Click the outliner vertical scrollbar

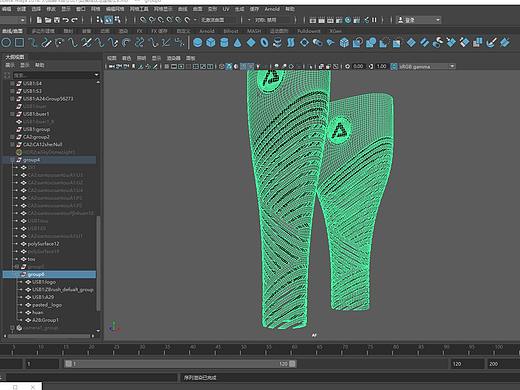coord(98,263)
